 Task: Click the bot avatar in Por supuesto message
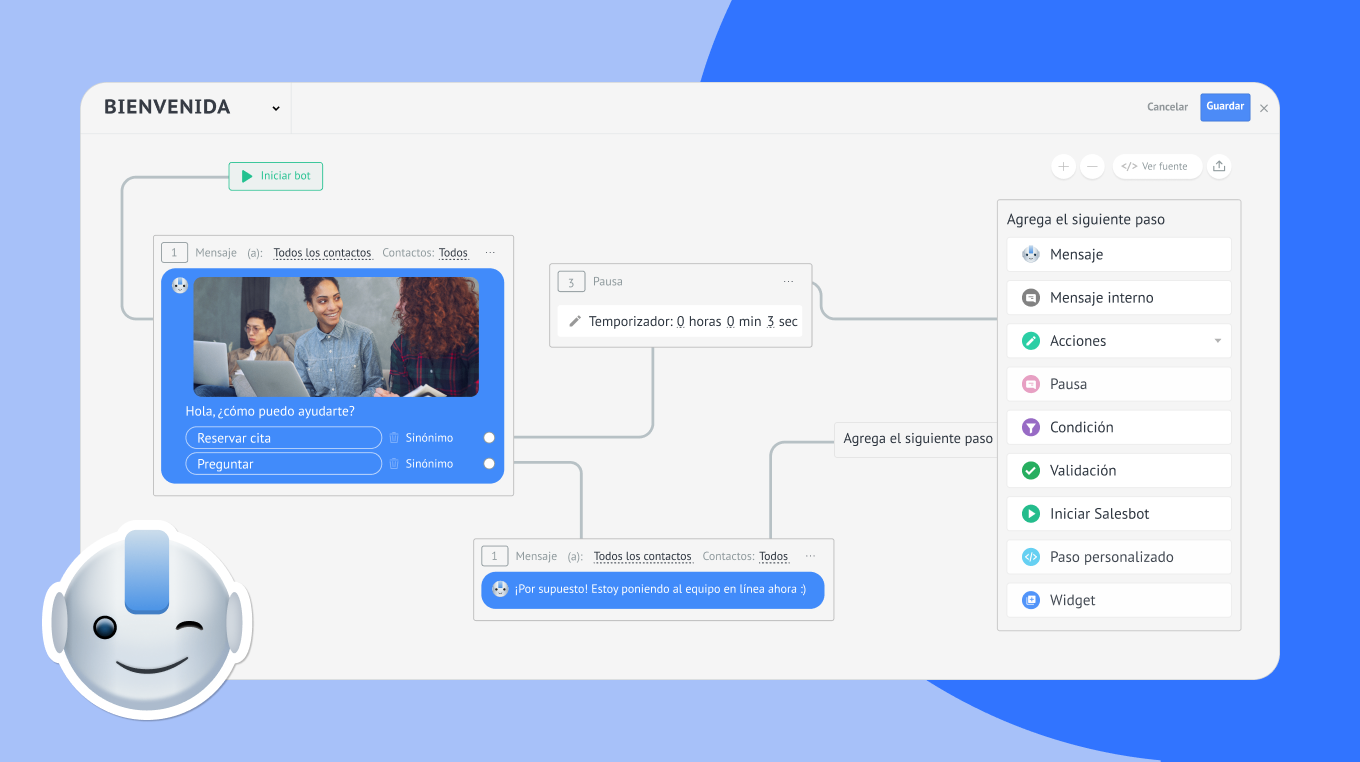click(x=500, y=589)
